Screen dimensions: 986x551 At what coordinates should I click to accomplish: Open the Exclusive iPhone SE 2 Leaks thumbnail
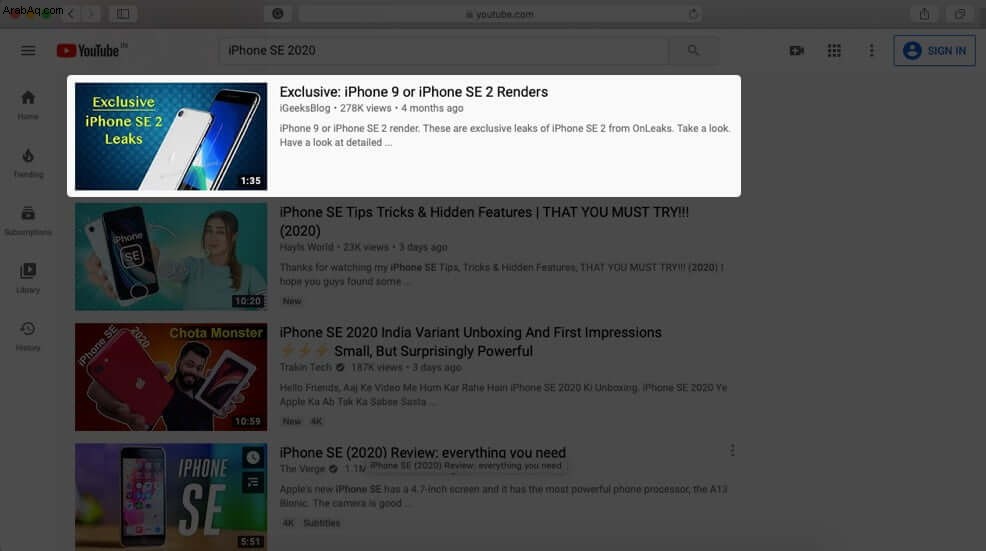tap(171, 136)
